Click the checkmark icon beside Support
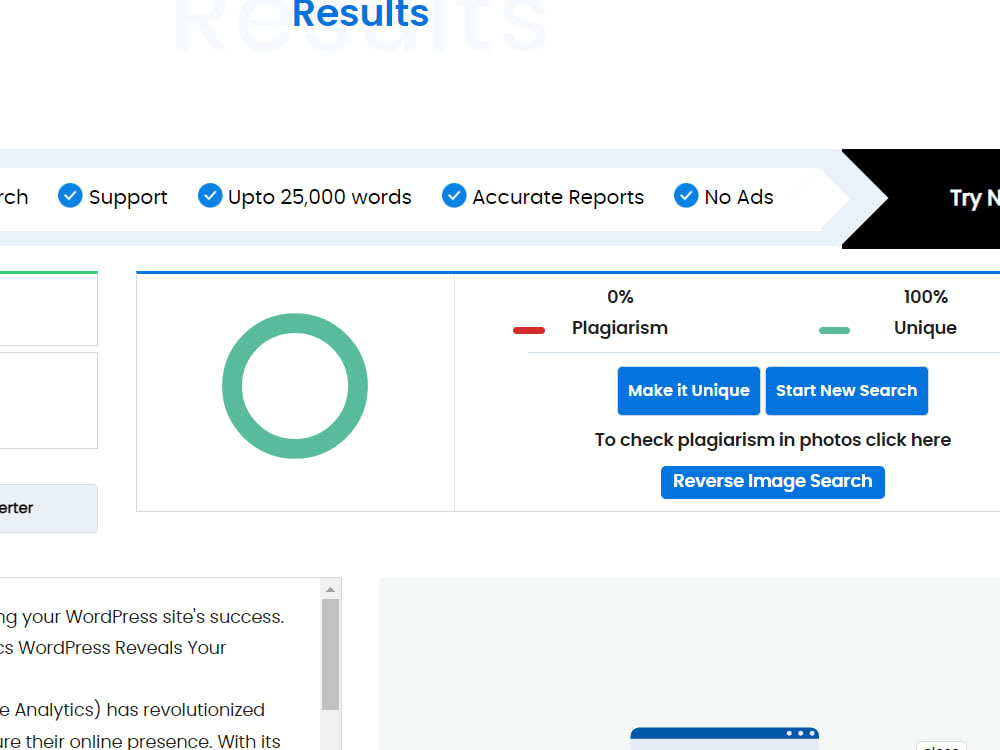 (x=70, y=196)
